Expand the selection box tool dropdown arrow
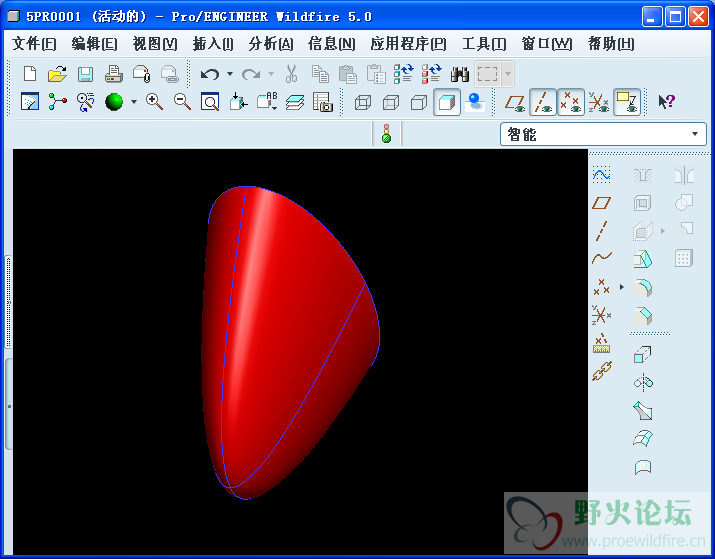This screenshot has height=559, width=715. 508,74
